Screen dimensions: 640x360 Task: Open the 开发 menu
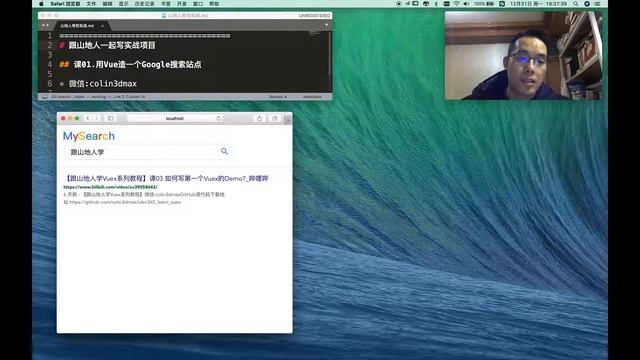click(182, 4)
